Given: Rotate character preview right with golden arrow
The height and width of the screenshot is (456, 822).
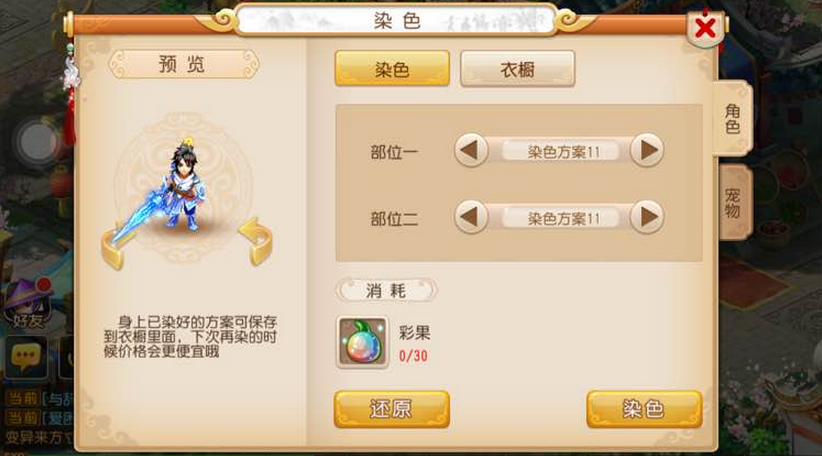Looking at the screenshot, I should (x=256, y=241).
